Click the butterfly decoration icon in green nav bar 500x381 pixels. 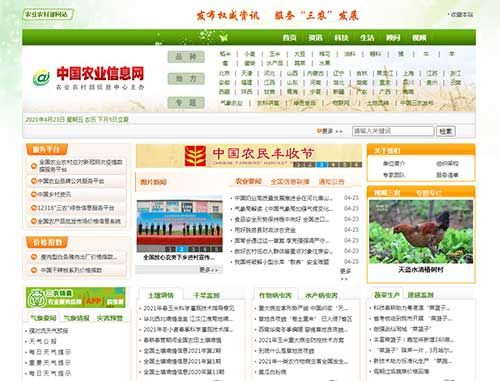pyautogui.click(x=224, y=38)
